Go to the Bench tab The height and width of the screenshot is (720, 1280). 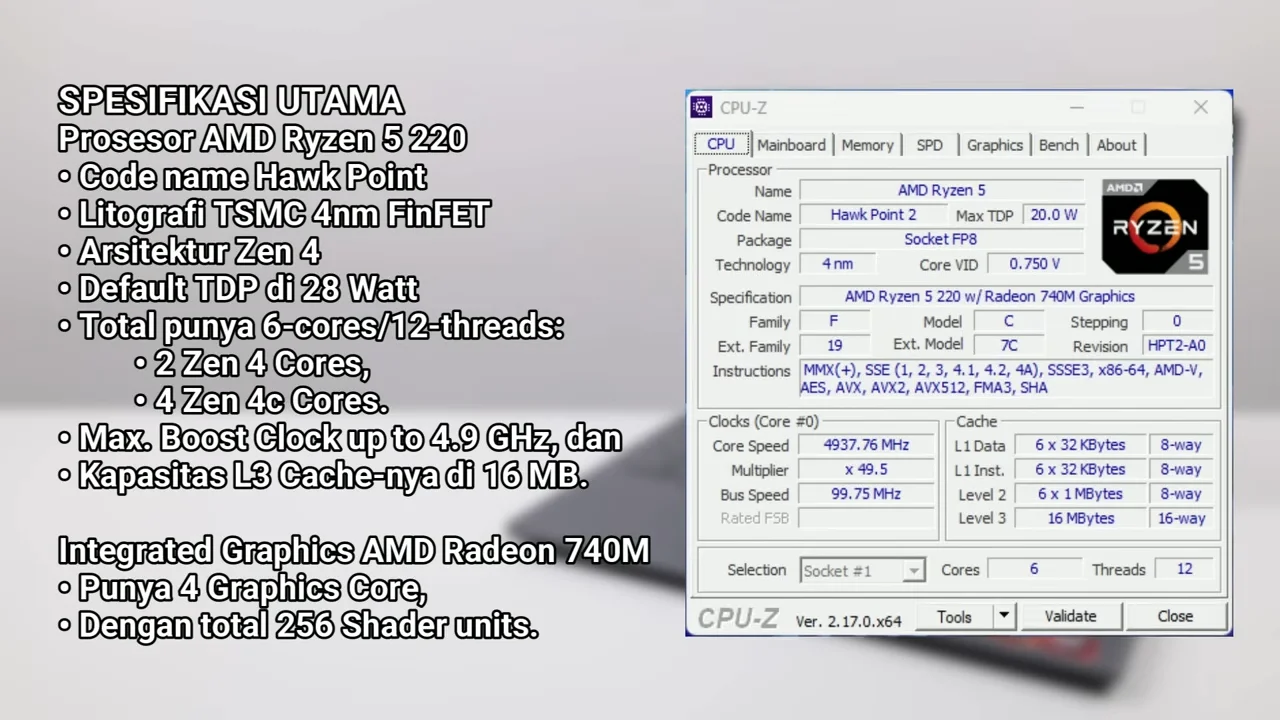tap(1059, 145)
